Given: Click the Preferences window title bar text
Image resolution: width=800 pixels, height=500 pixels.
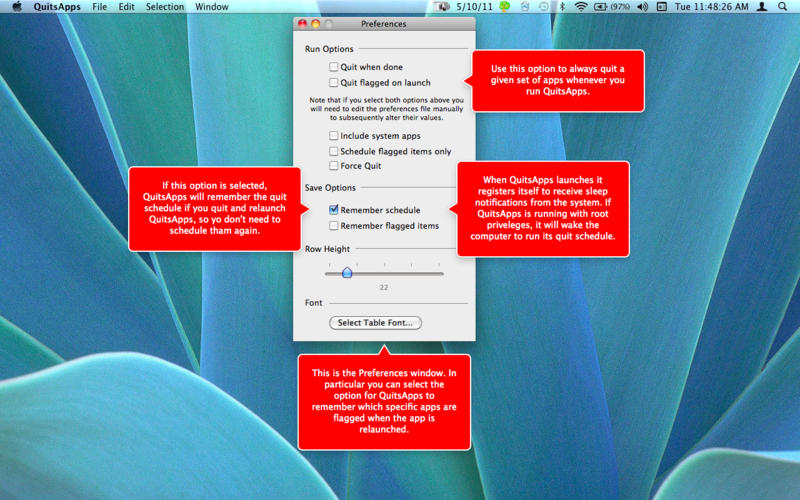Looking at the screenshot, I should pyautogui.click(x=384, y=24).
